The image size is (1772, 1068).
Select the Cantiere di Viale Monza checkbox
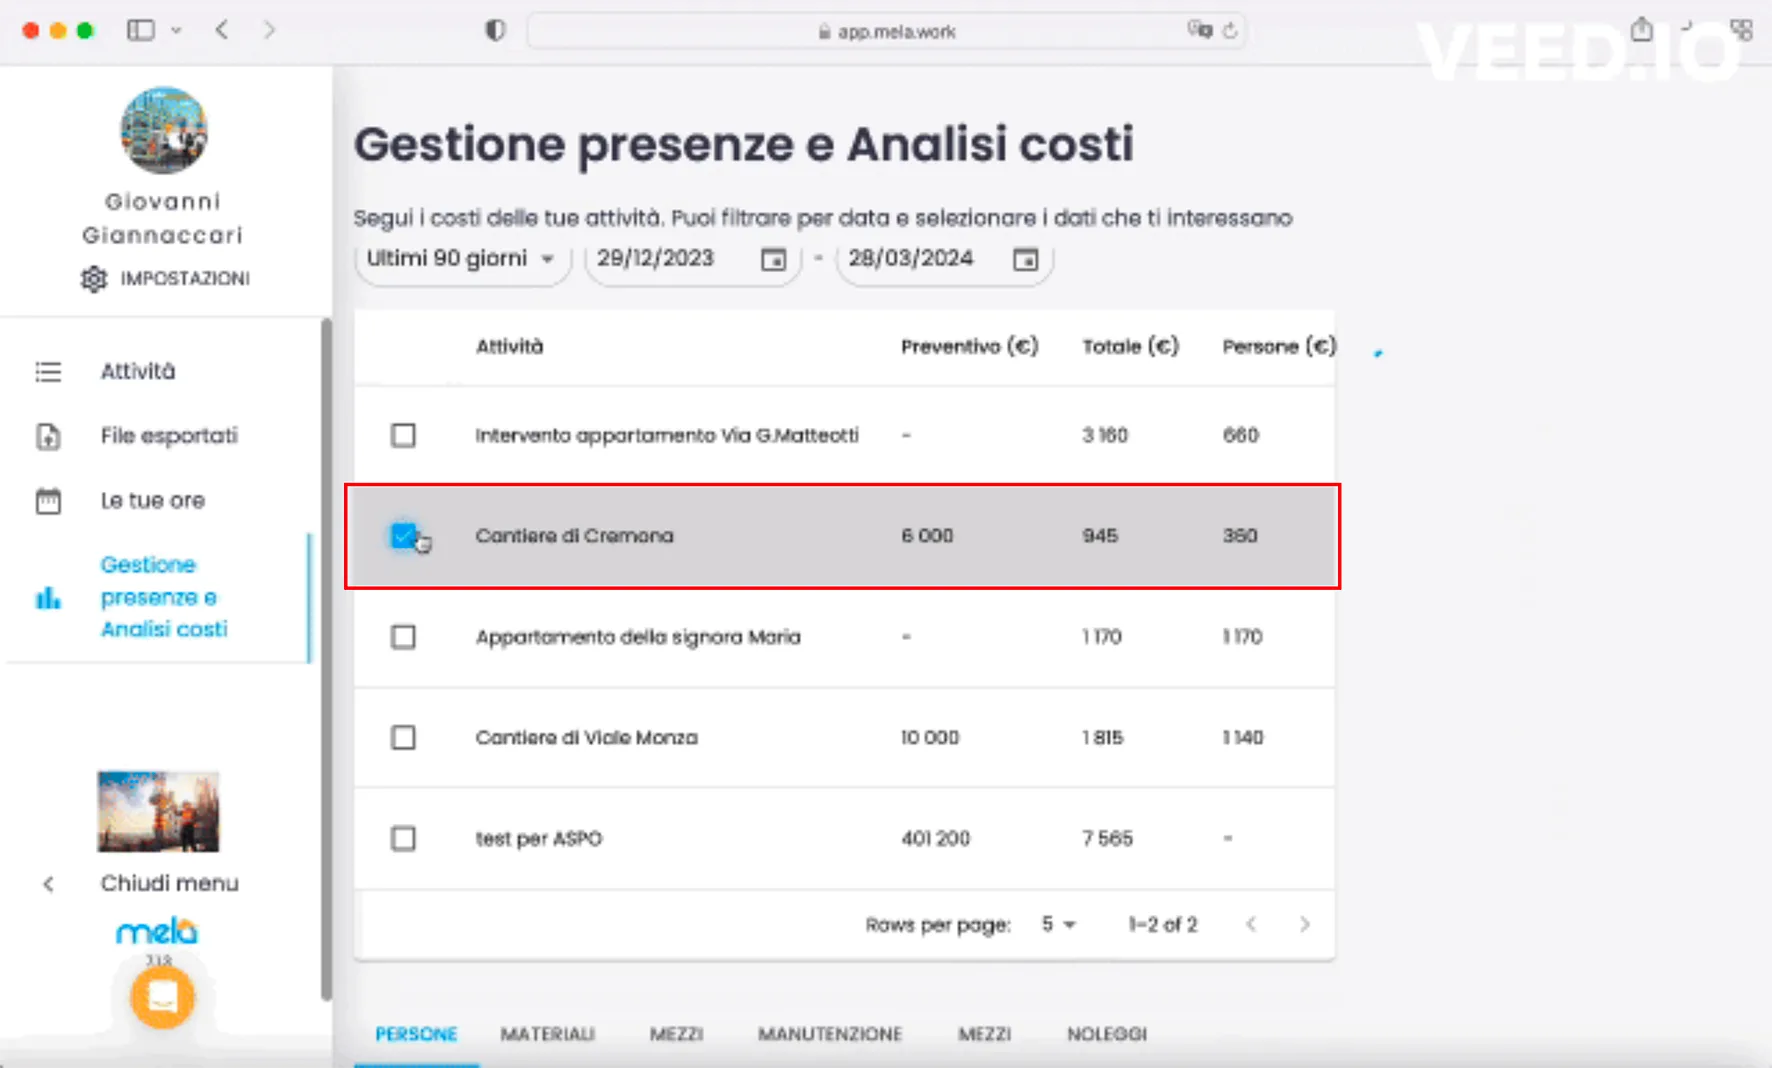point(403,738)
